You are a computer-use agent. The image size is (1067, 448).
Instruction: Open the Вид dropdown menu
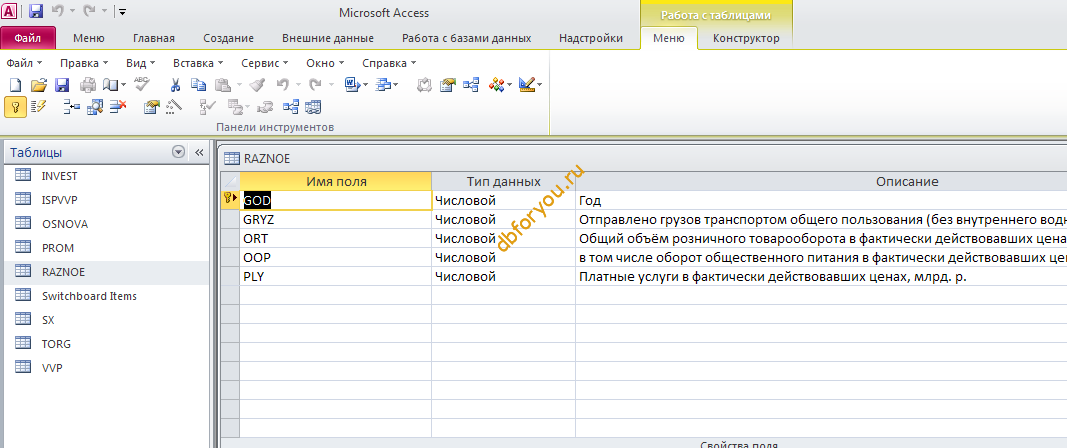click(x=141, y=63)
